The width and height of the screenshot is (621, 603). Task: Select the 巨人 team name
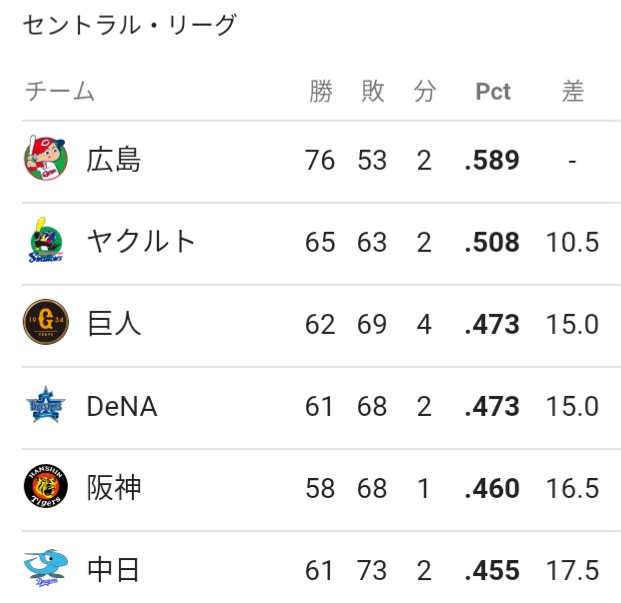114,323
